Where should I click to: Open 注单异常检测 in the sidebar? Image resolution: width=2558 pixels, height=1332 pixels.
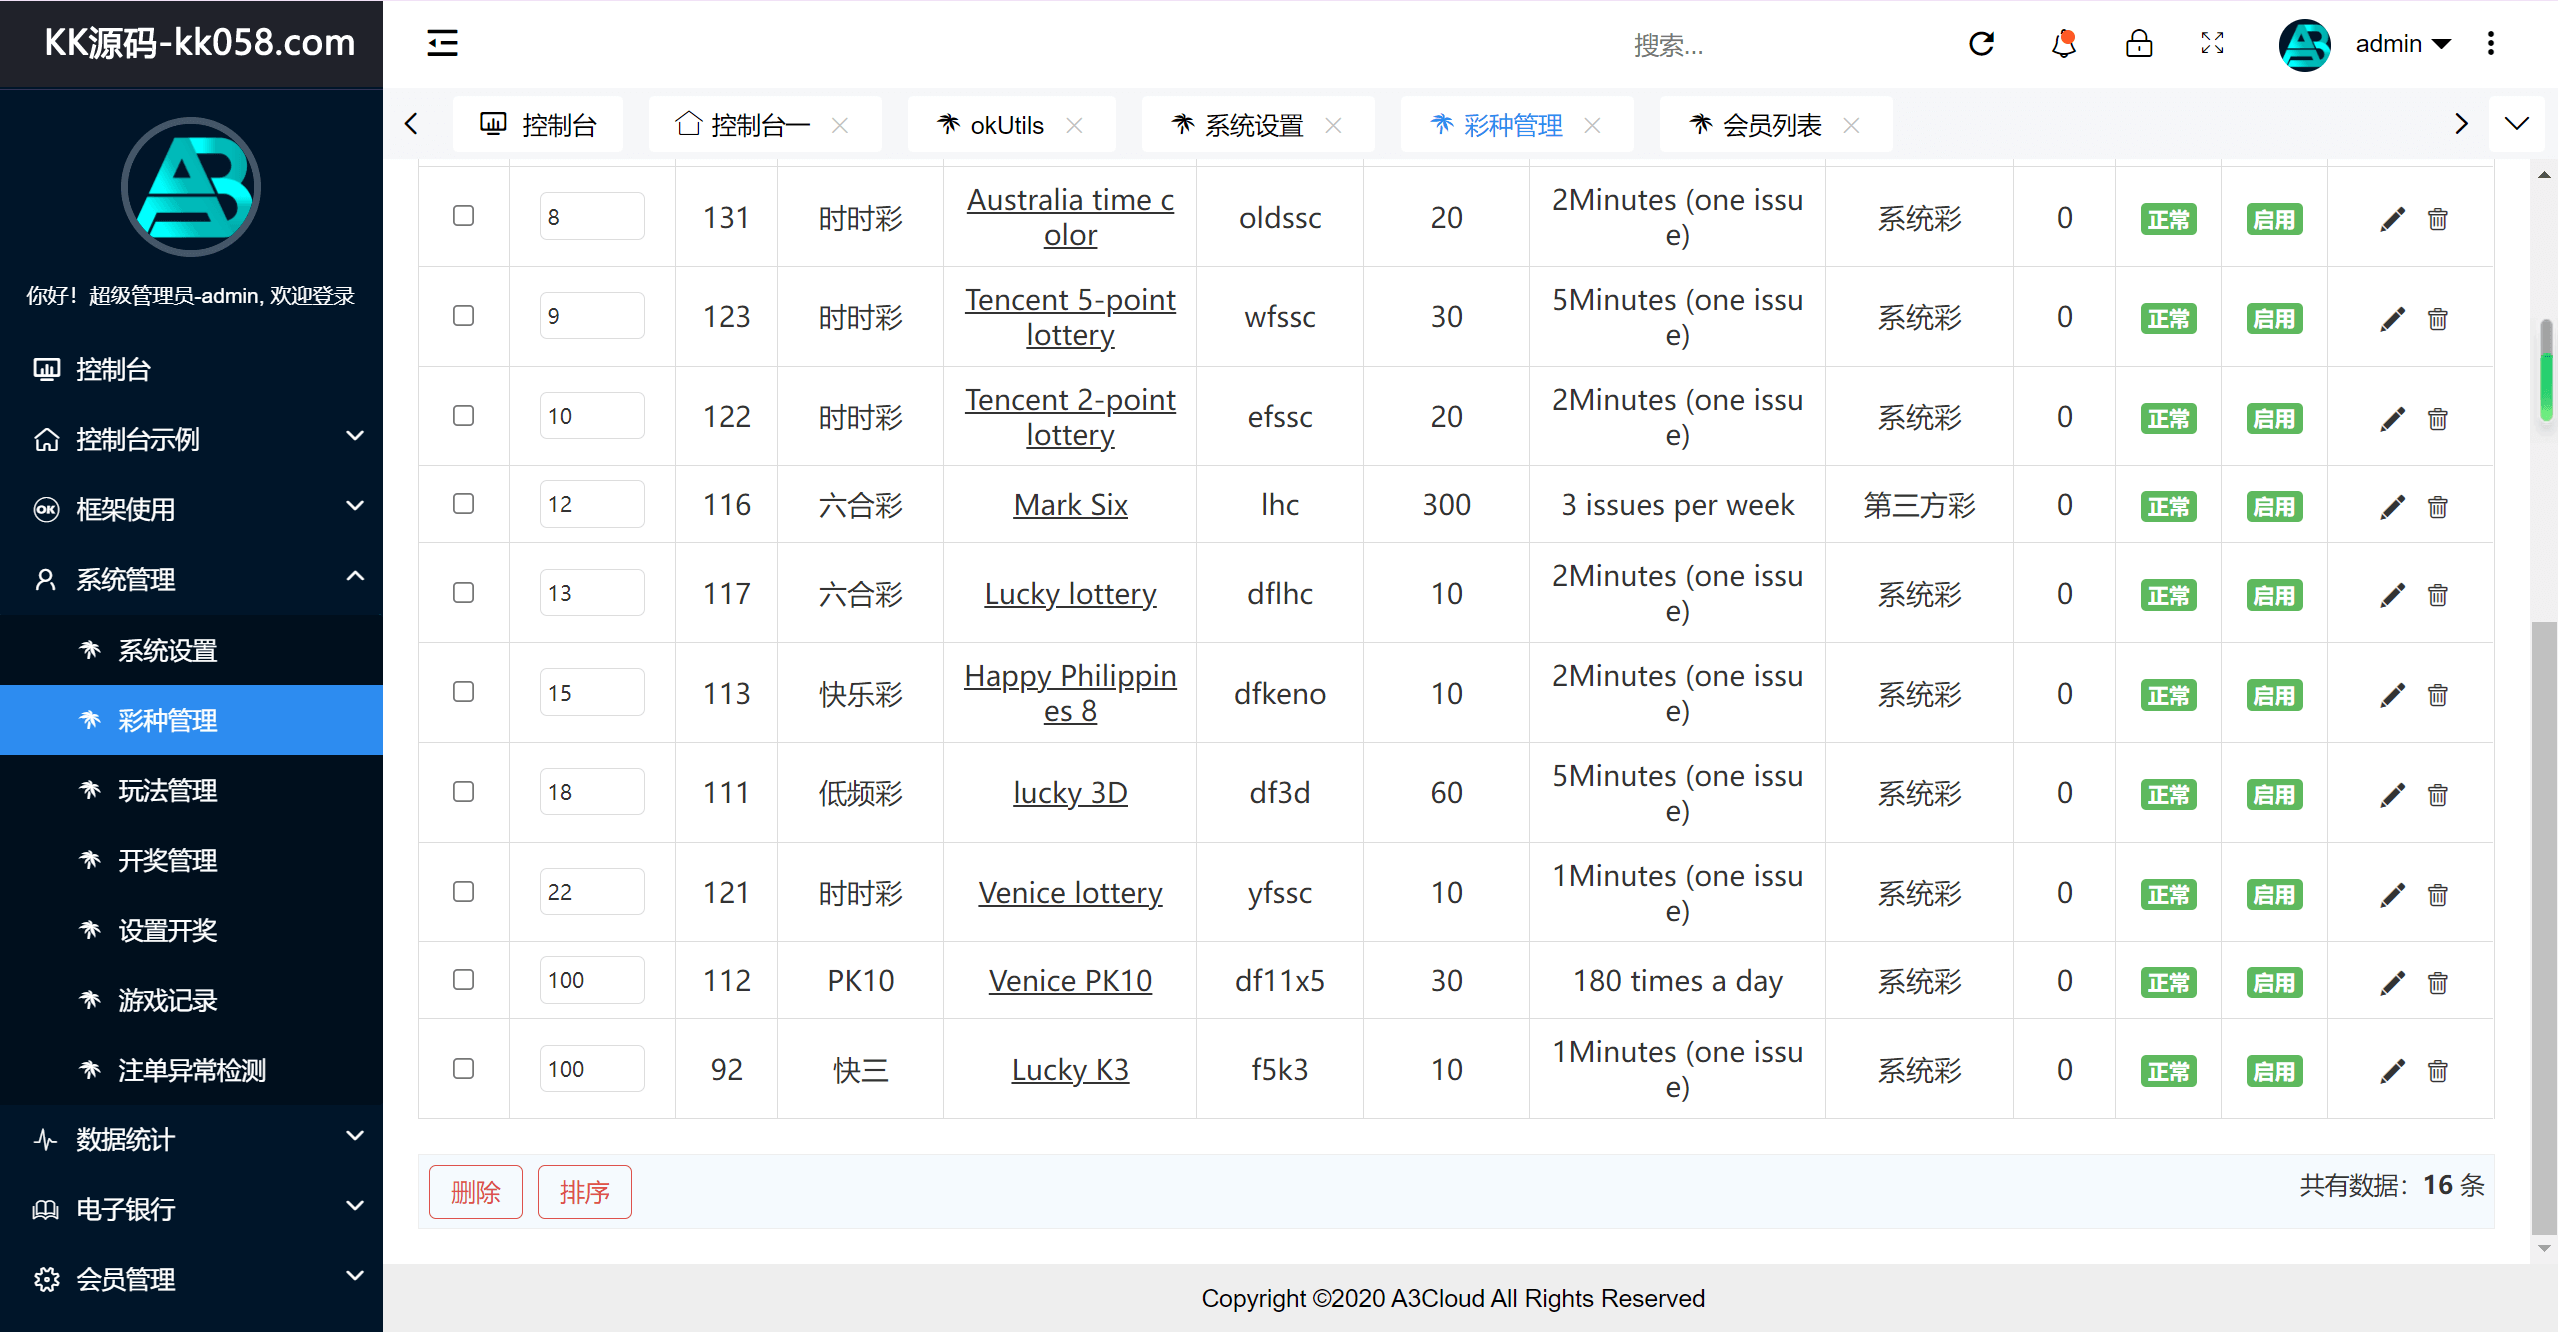(191, 1070)
